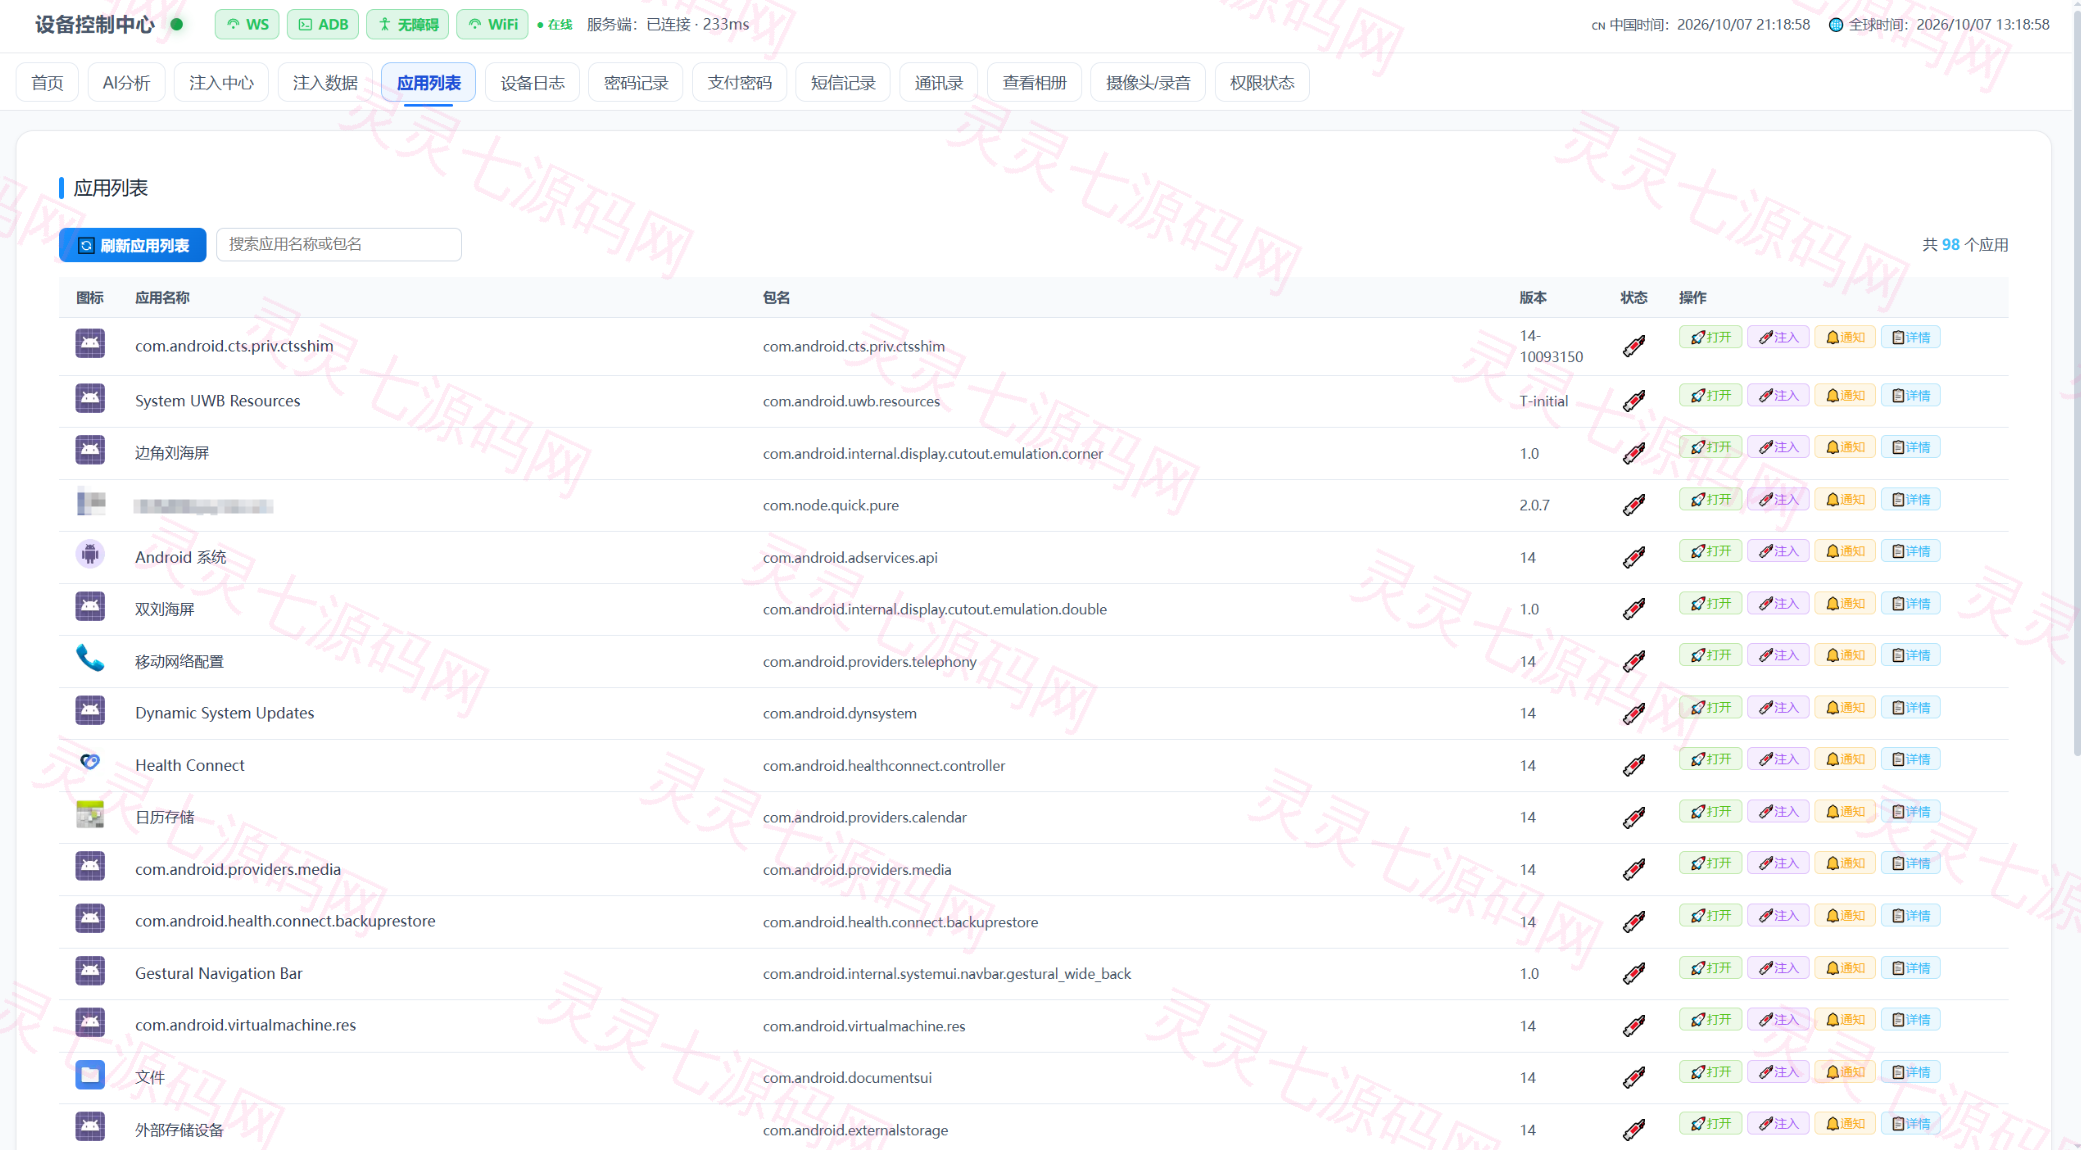Click status icon in Gestural Navigation Bar row
Screen dimensions: 2081x1150
(x=1634, y=973)
